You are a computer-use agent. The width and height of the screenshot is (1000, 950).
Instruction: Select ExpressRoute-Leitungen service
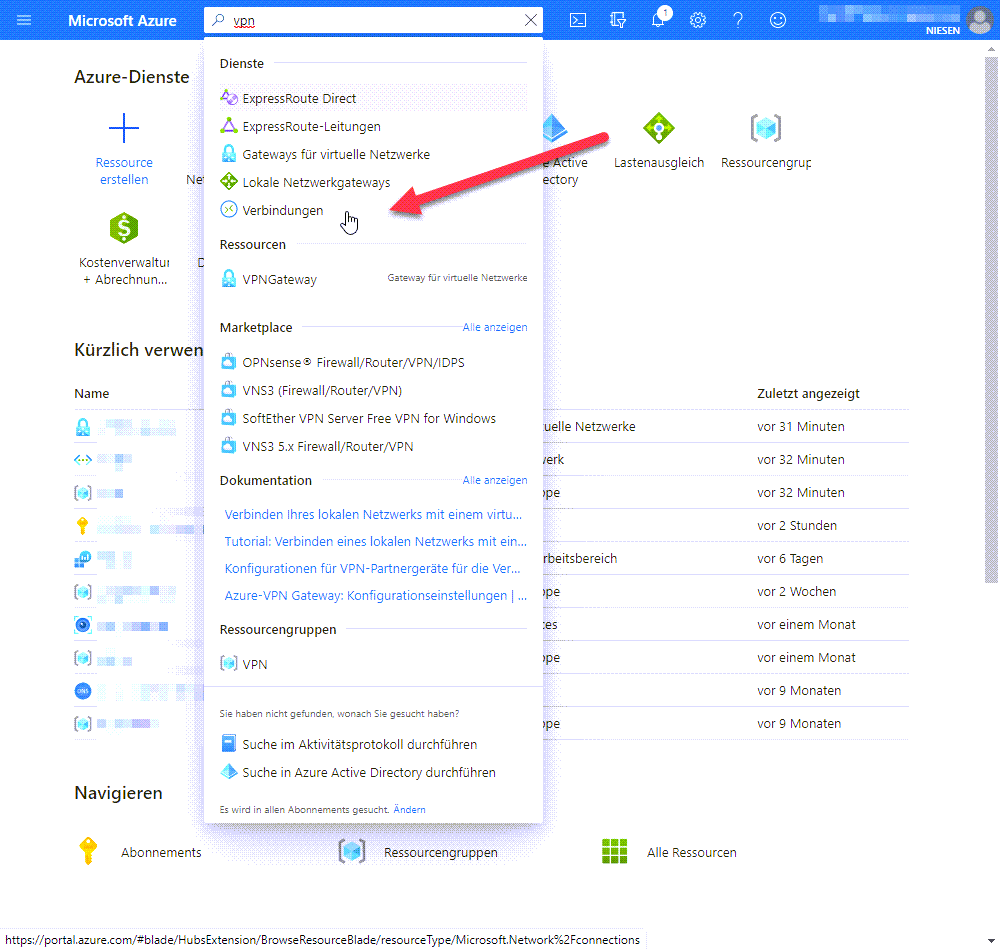373,126
